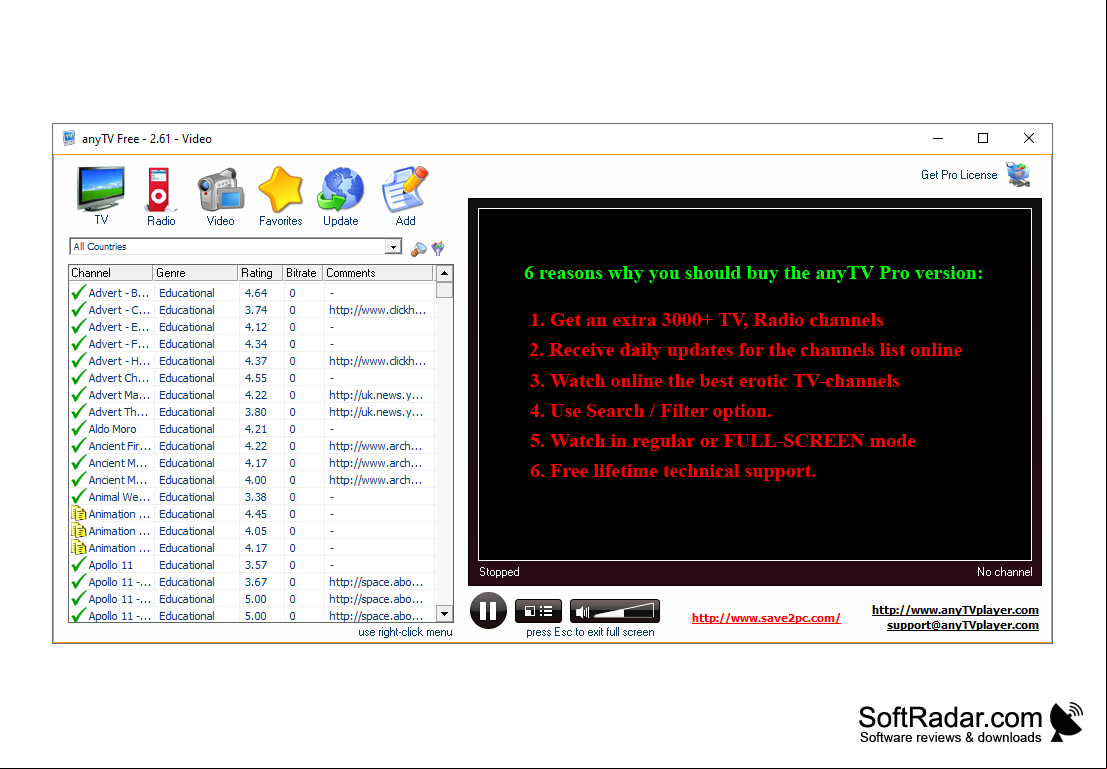Click the filter funnel icon
The image size is (1107, 769).
point(438,249)
